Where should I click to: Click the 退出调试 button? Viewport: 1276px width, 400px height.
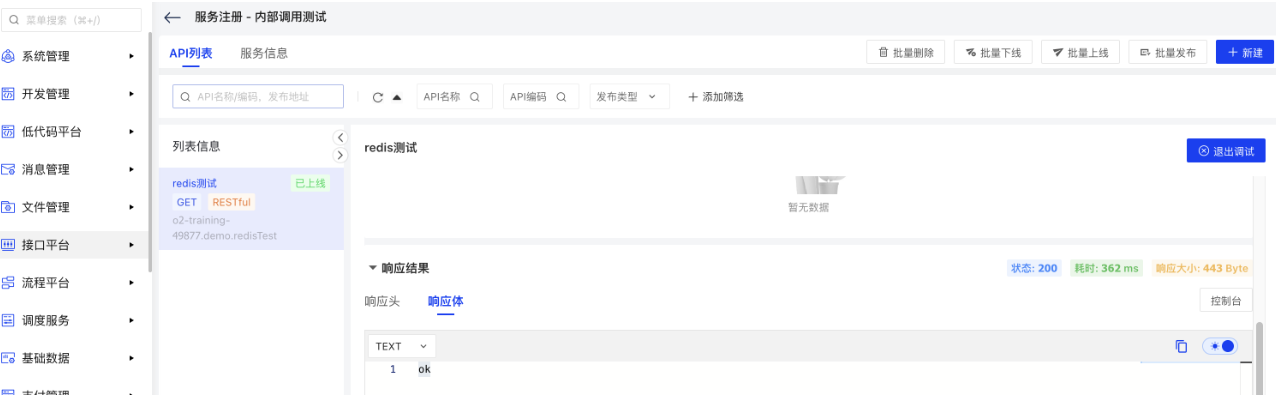coord(1226,150)
